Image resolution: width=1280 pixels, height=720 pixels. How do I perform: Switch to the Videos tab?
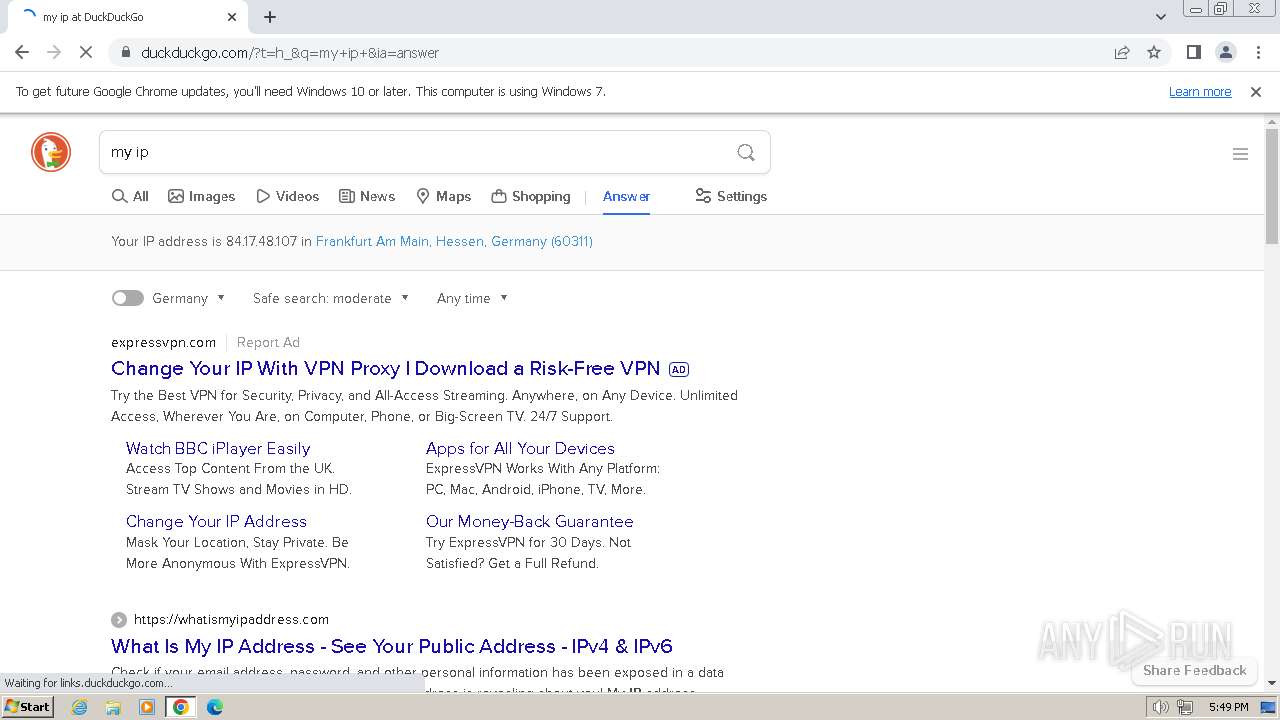coord(287,196)
